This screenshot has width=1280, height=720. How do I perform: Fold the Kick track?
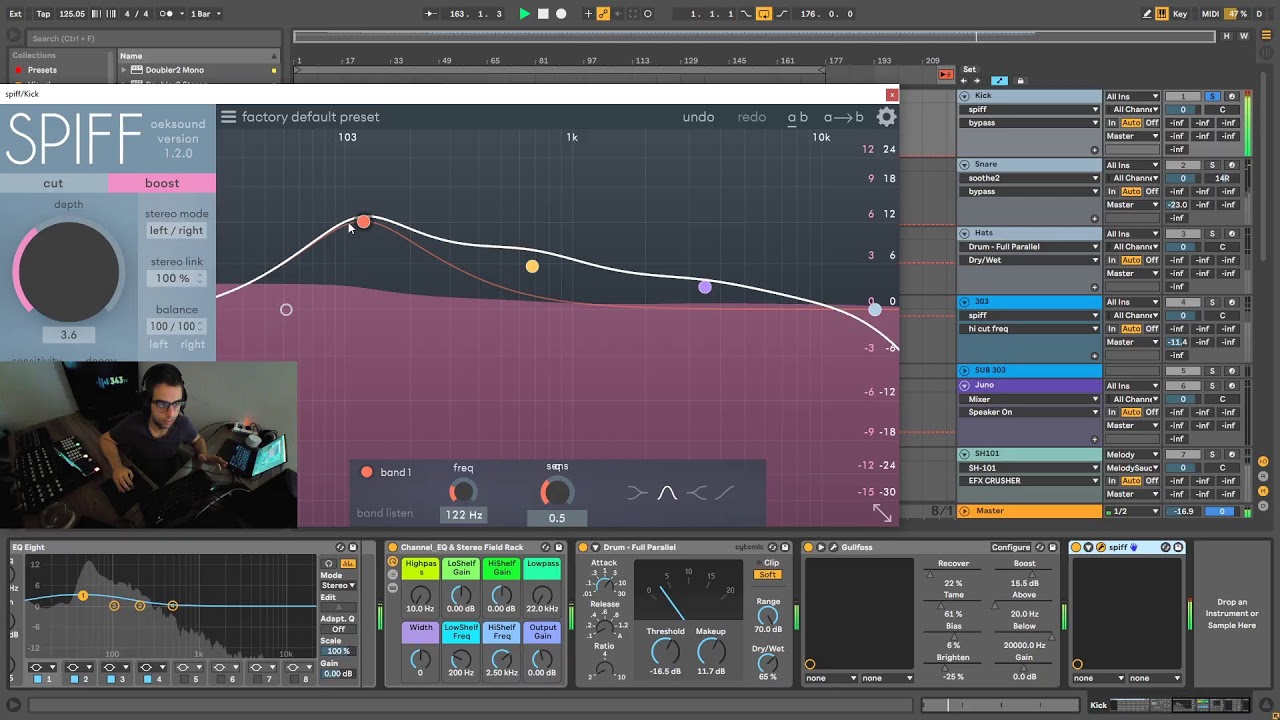tap(964, 96)
